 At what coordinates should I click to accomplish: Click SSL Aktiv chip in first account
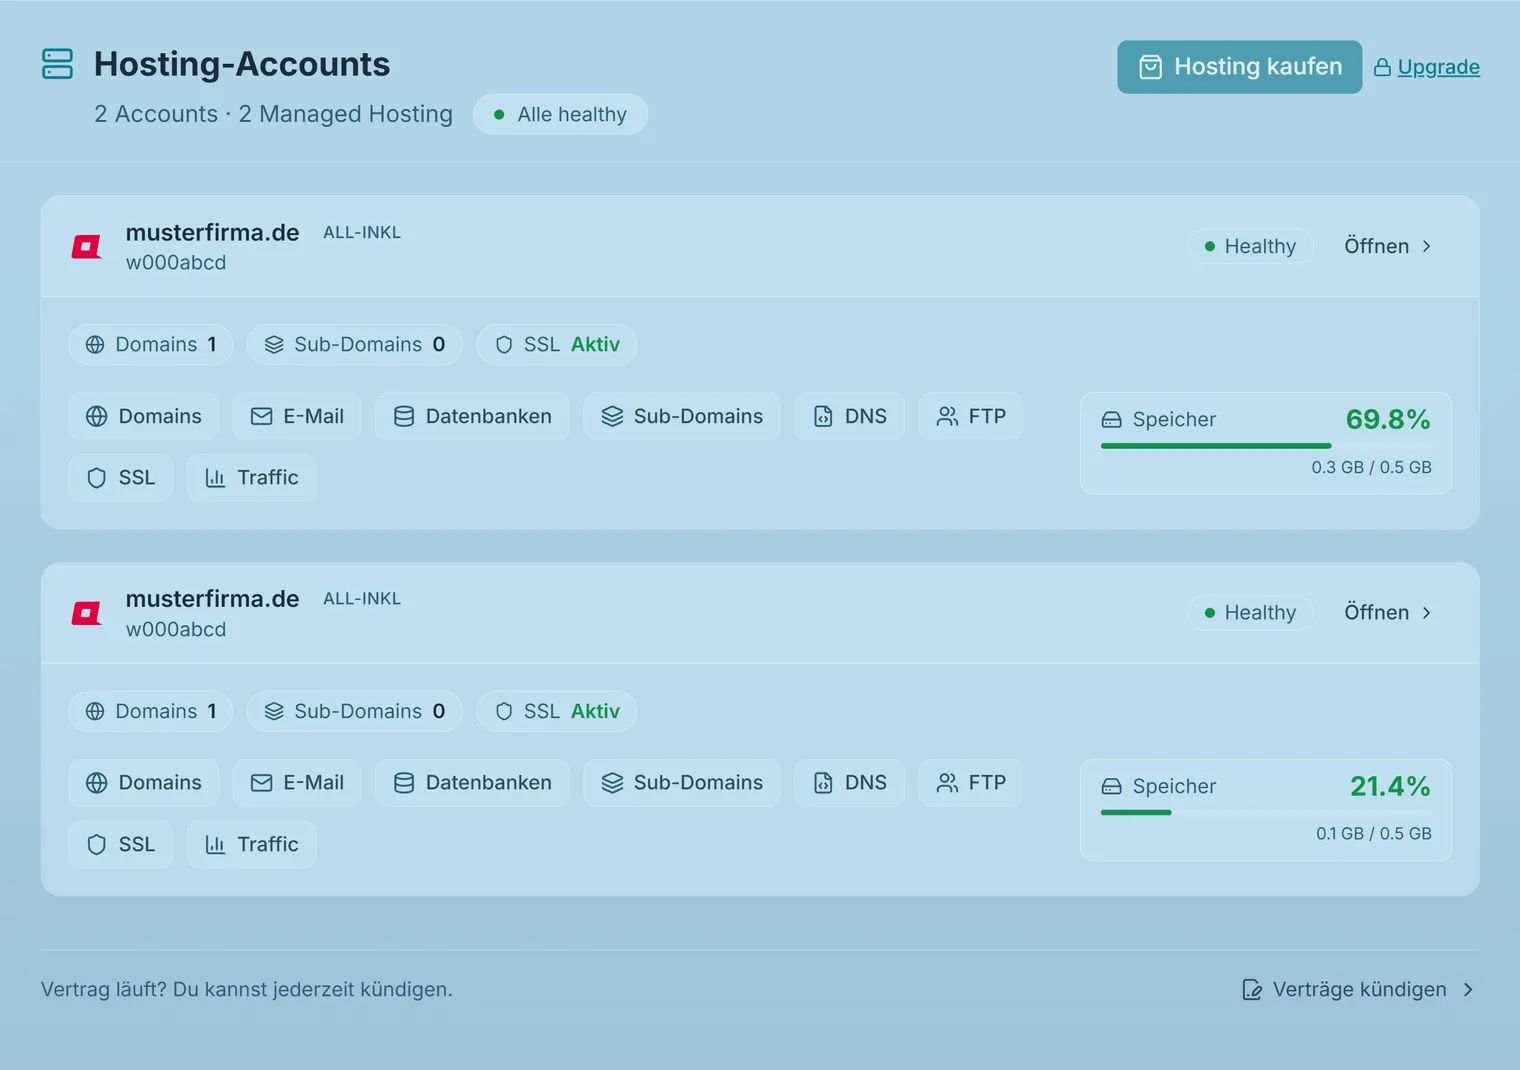point(557,345)
